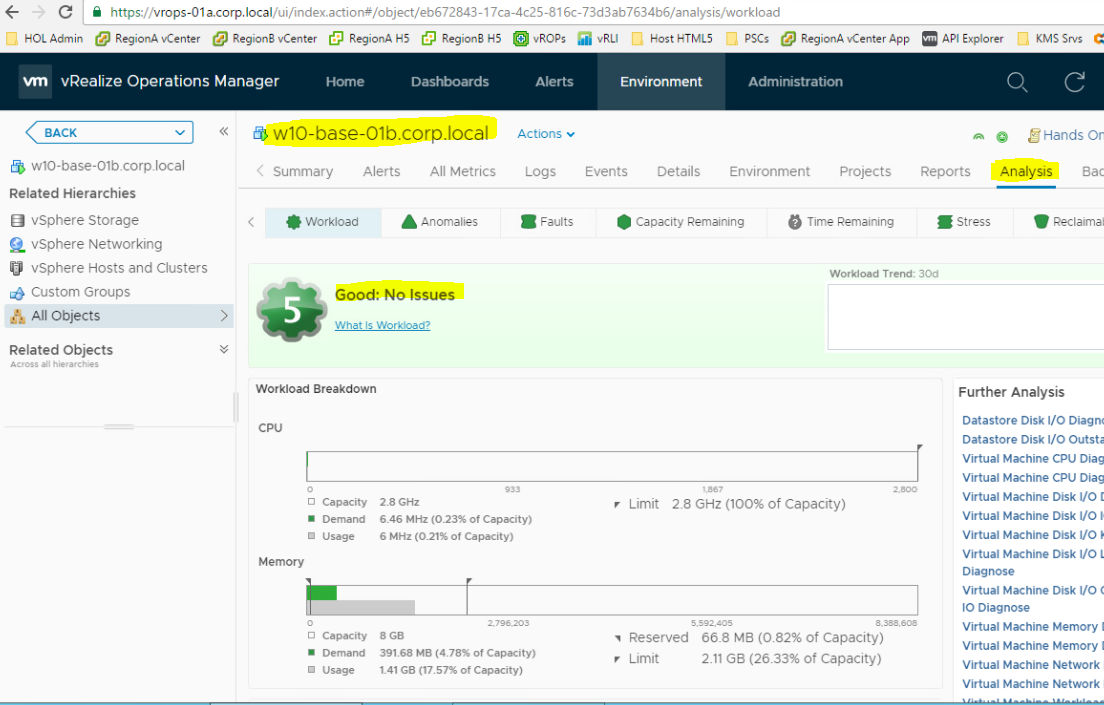Open the Alerts menu in the top bar
1104x705 pixels.
[x=554, y=82]
